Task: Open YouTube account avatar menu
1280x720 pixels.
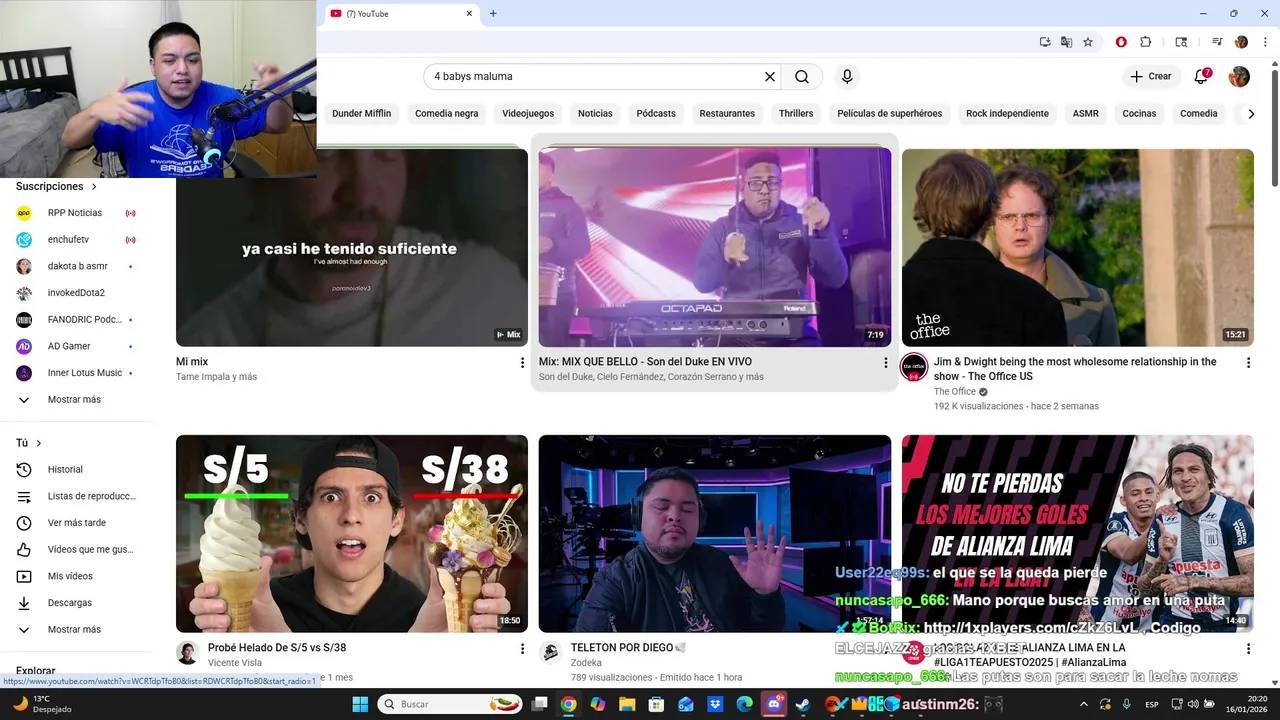Action: click(1239, 77)
